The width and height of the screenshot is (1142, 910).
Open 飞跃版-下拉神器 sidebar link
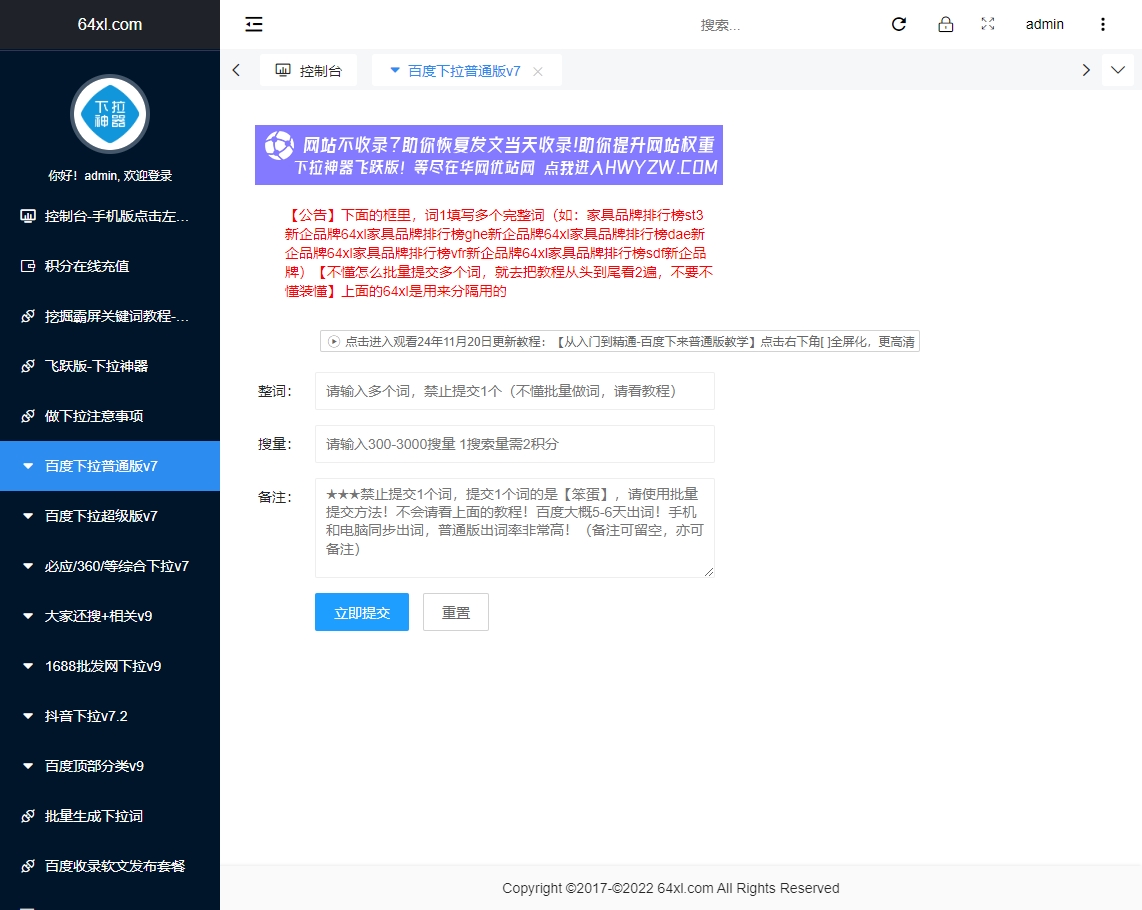[x=110, y=366]
